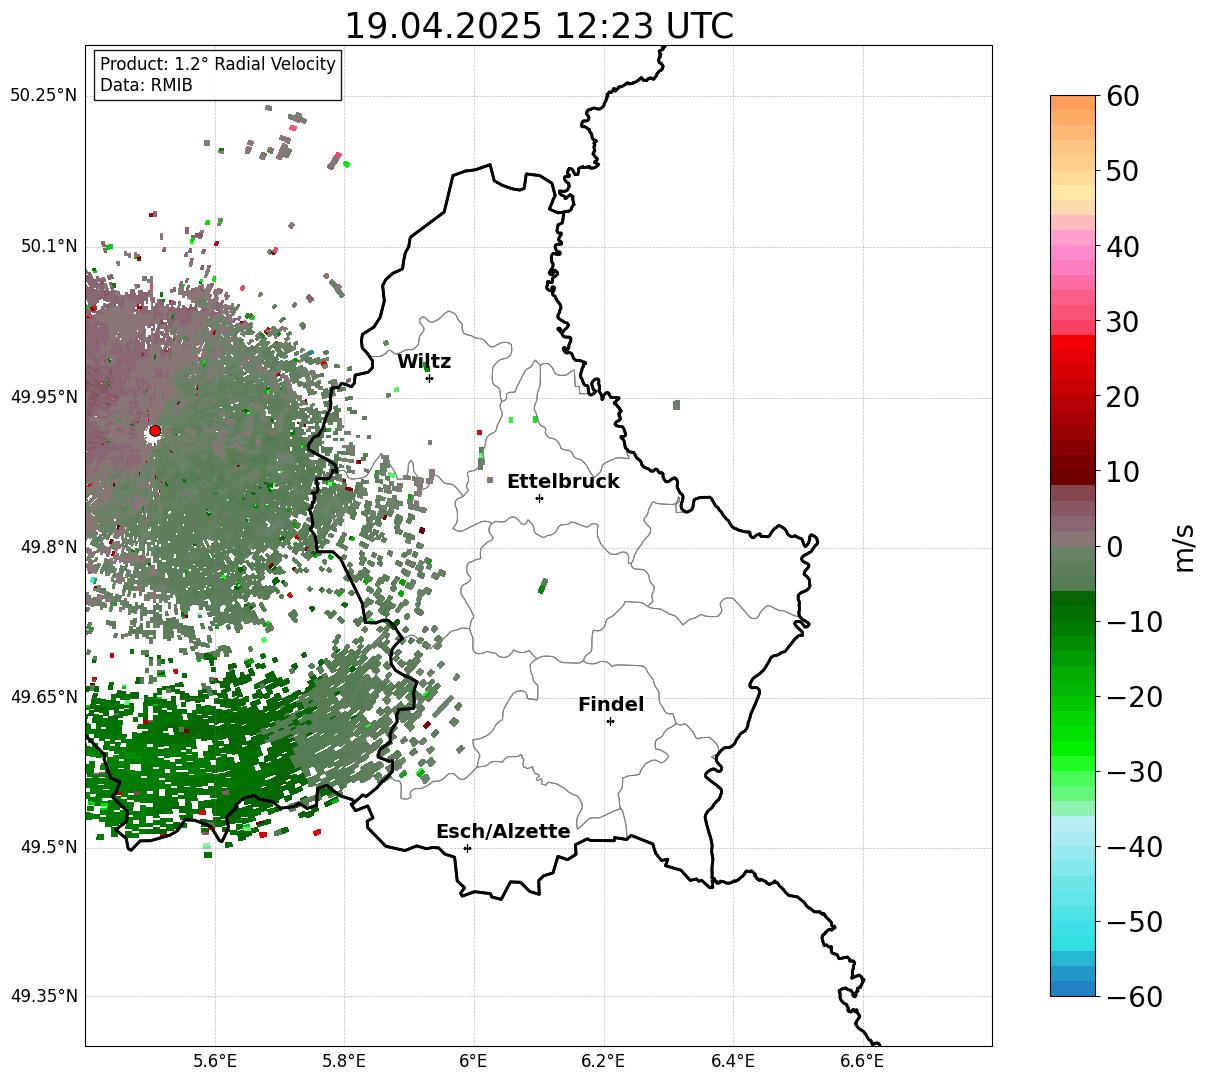The height and width of the screenshot is (1081, 1207).
Task: Click the latitude label 49.8°N
Action: [48, 547]
